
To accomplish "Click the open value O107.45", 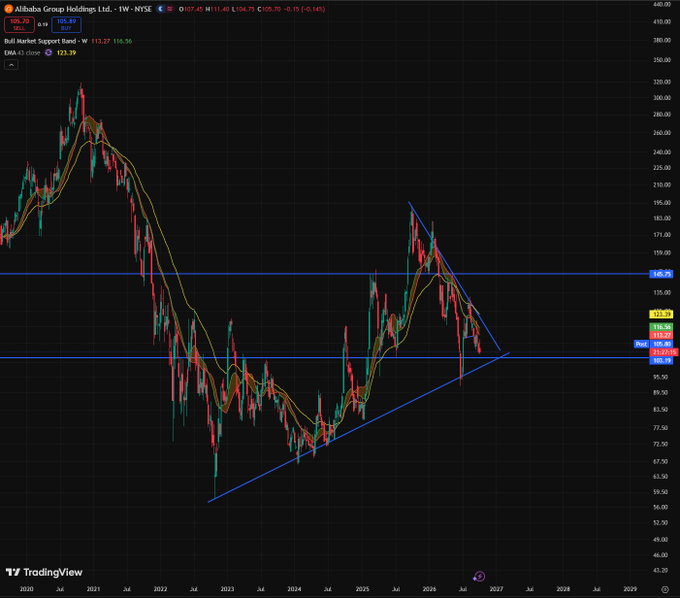I will (x=191, y=9).
